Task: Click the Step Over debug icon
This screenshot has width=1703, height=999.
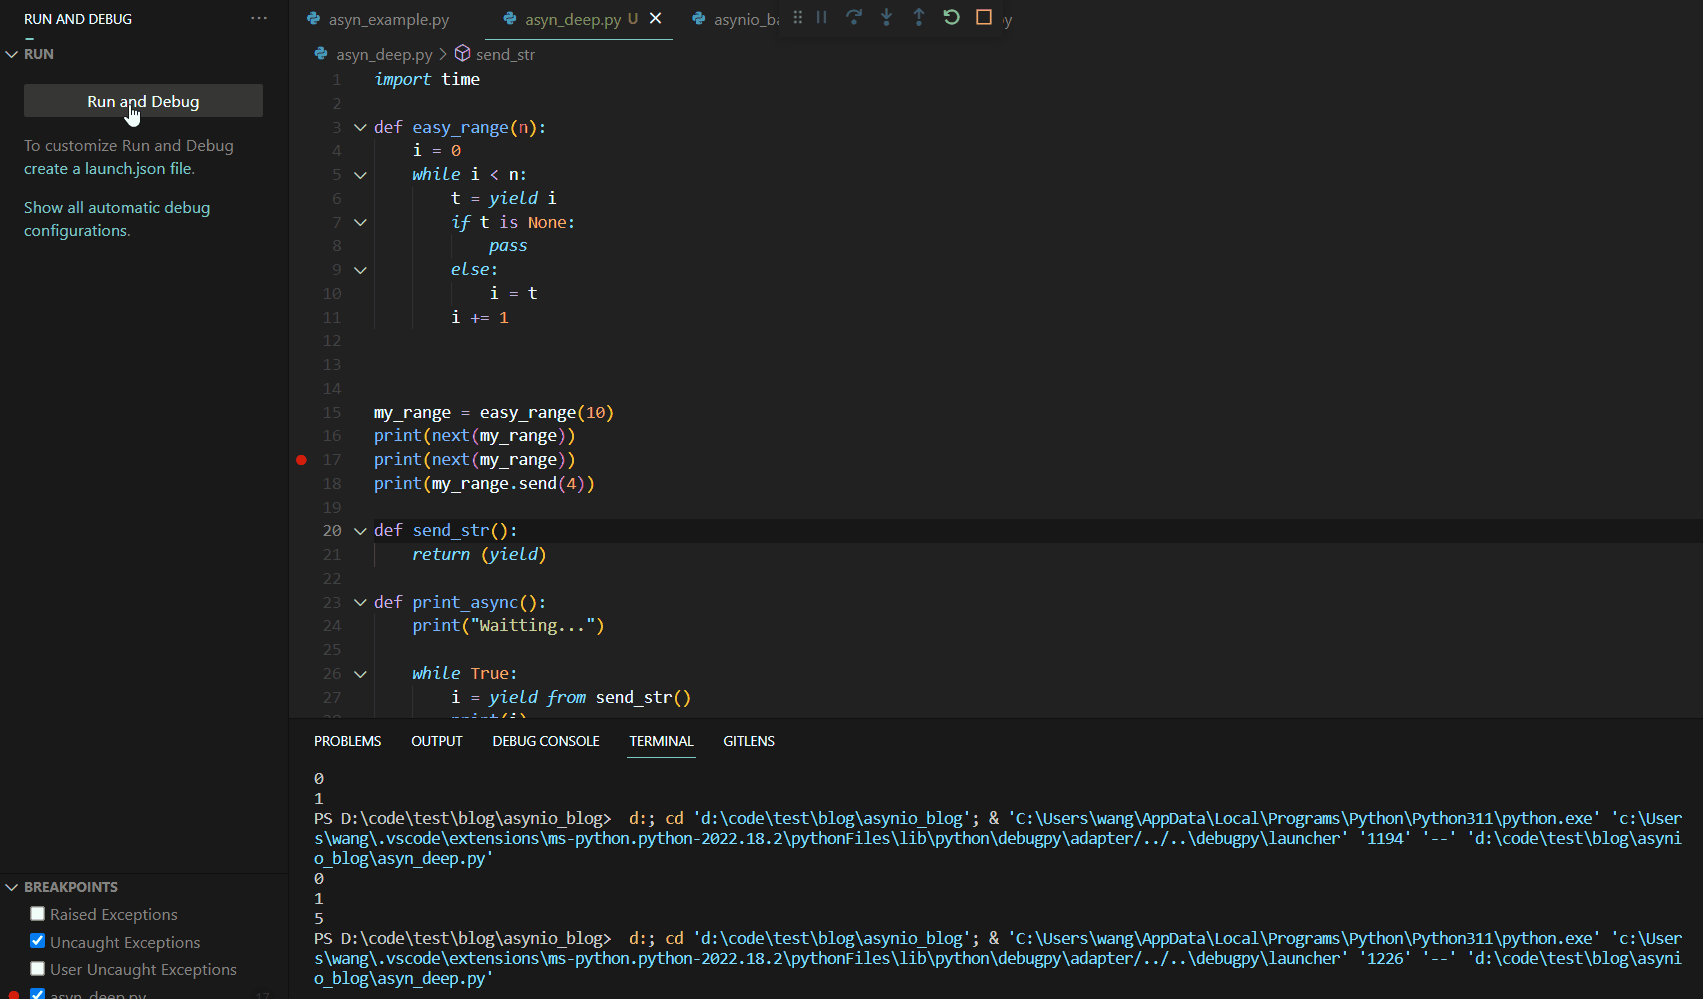Action: point(854,17)
